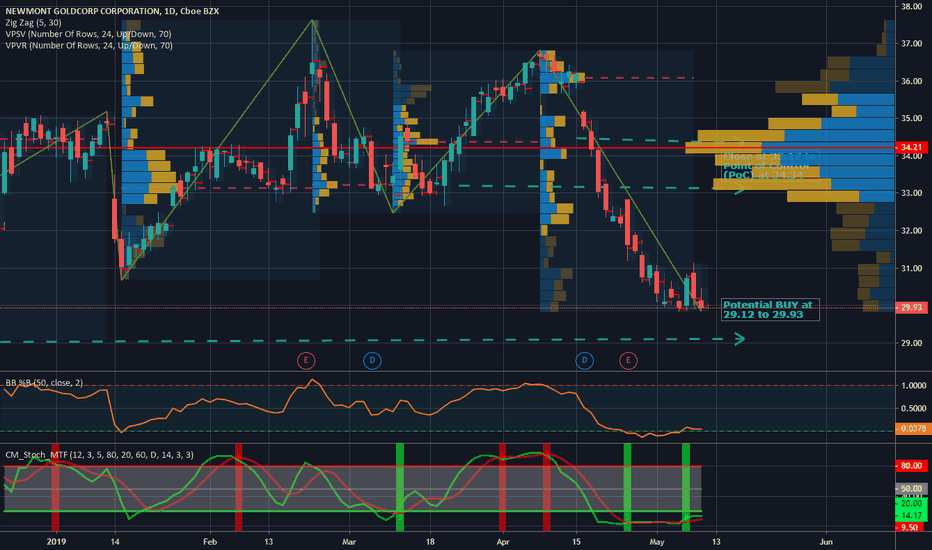Click the 'Potential BUY at 29.12 to 29.93' note
This screenshot has height=550, width=932.
pos(770,310)
